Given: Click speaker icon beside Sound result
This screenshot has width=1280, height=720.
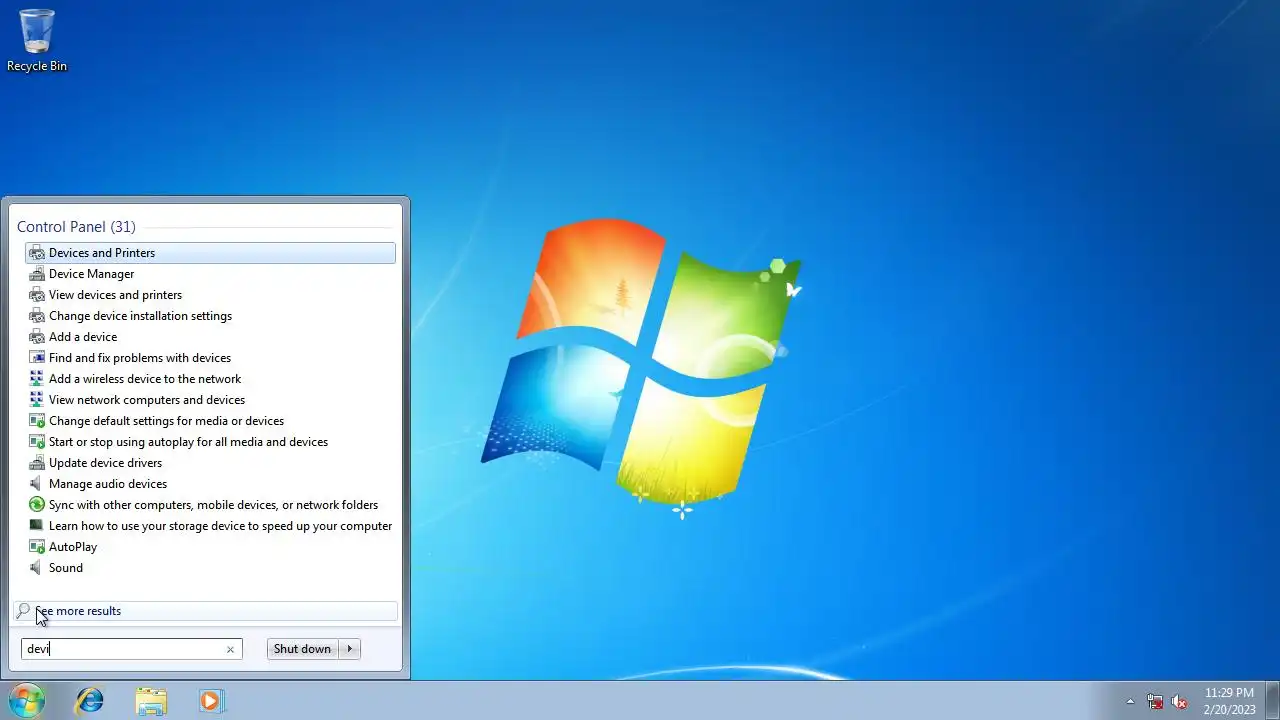Looking at the screenshot, I should (x=37, y=568).
